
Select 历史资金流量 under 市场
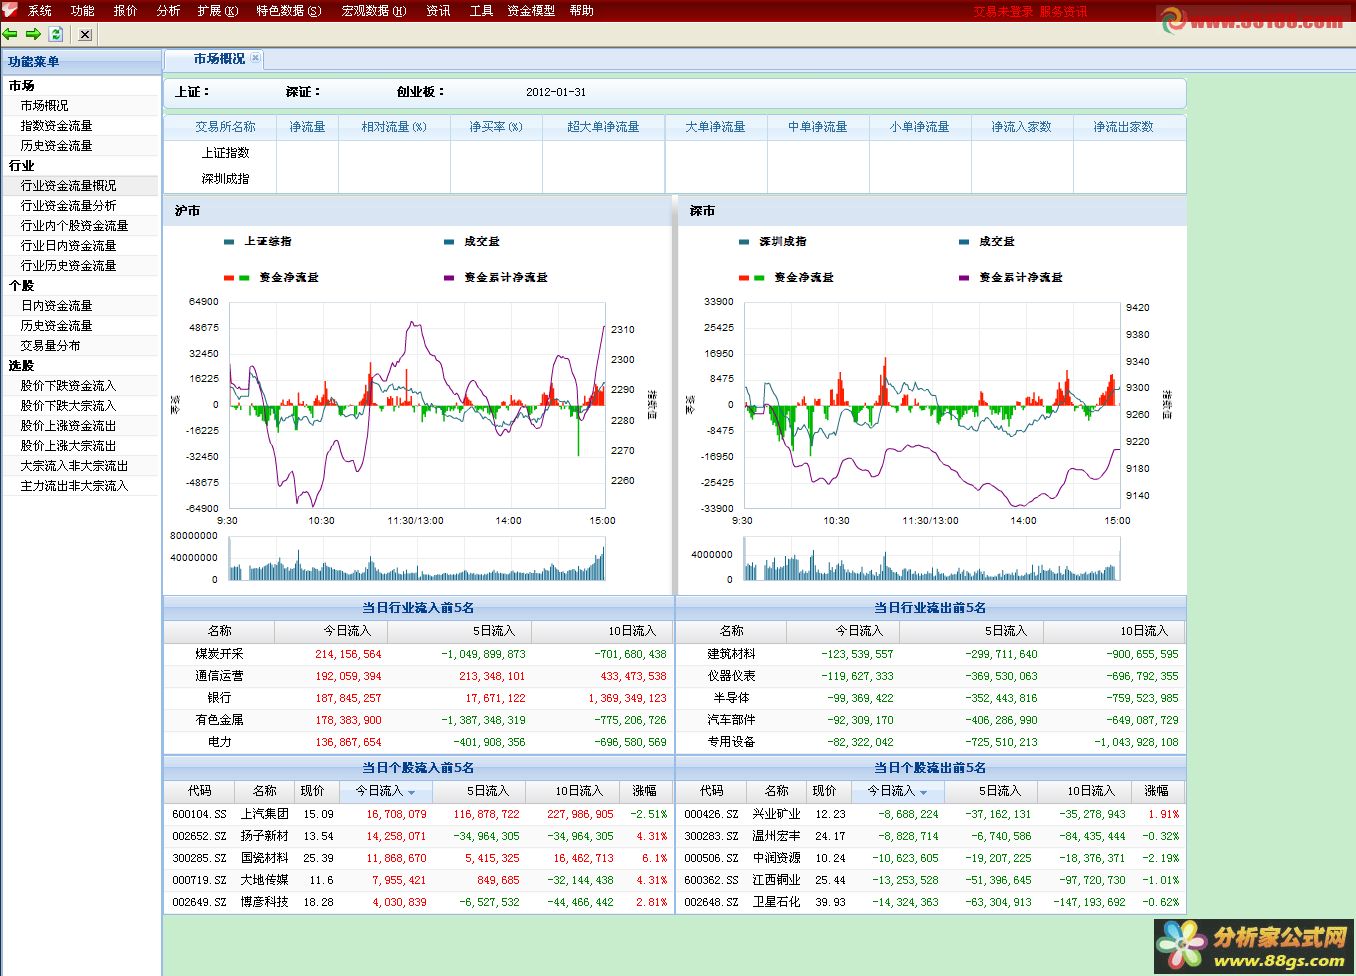click(x=57, y=146)
